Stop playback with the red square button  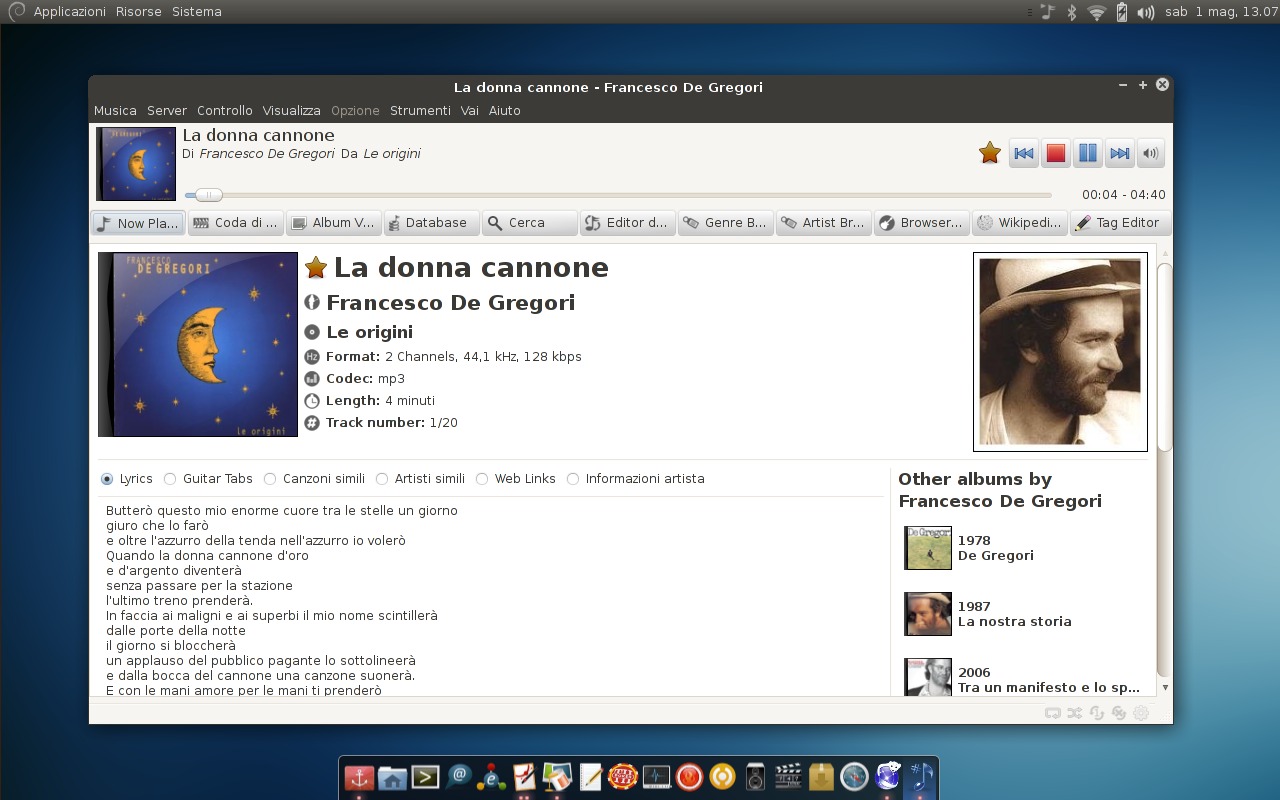click(1055, 153)
